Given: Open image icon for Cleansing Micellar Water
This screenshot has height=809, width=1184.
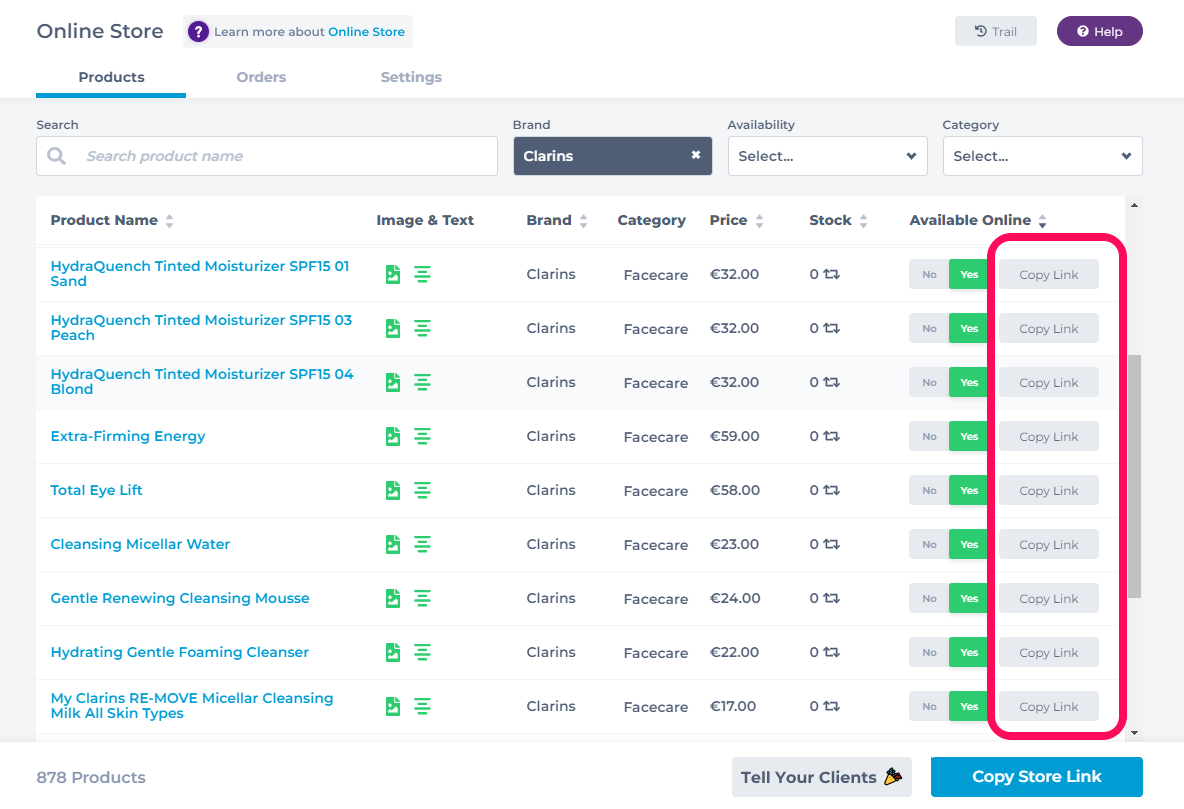Looking at the screenshot, I should (x=393, y=545).
